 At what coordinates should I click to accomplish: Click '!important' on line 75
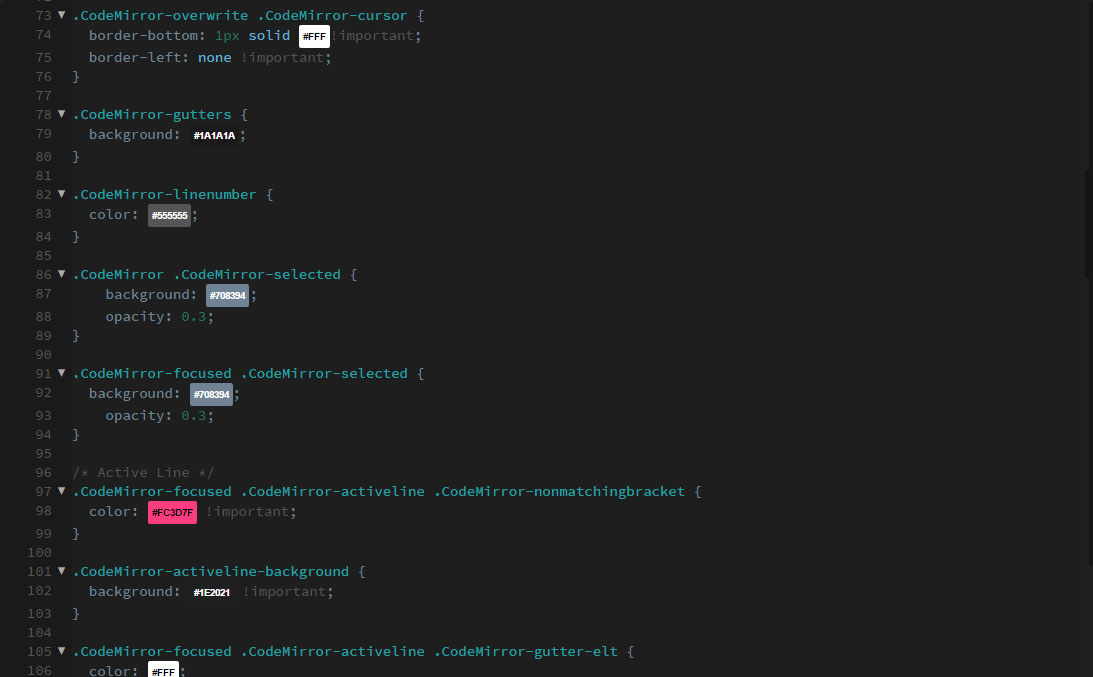[x=282, y=58]
